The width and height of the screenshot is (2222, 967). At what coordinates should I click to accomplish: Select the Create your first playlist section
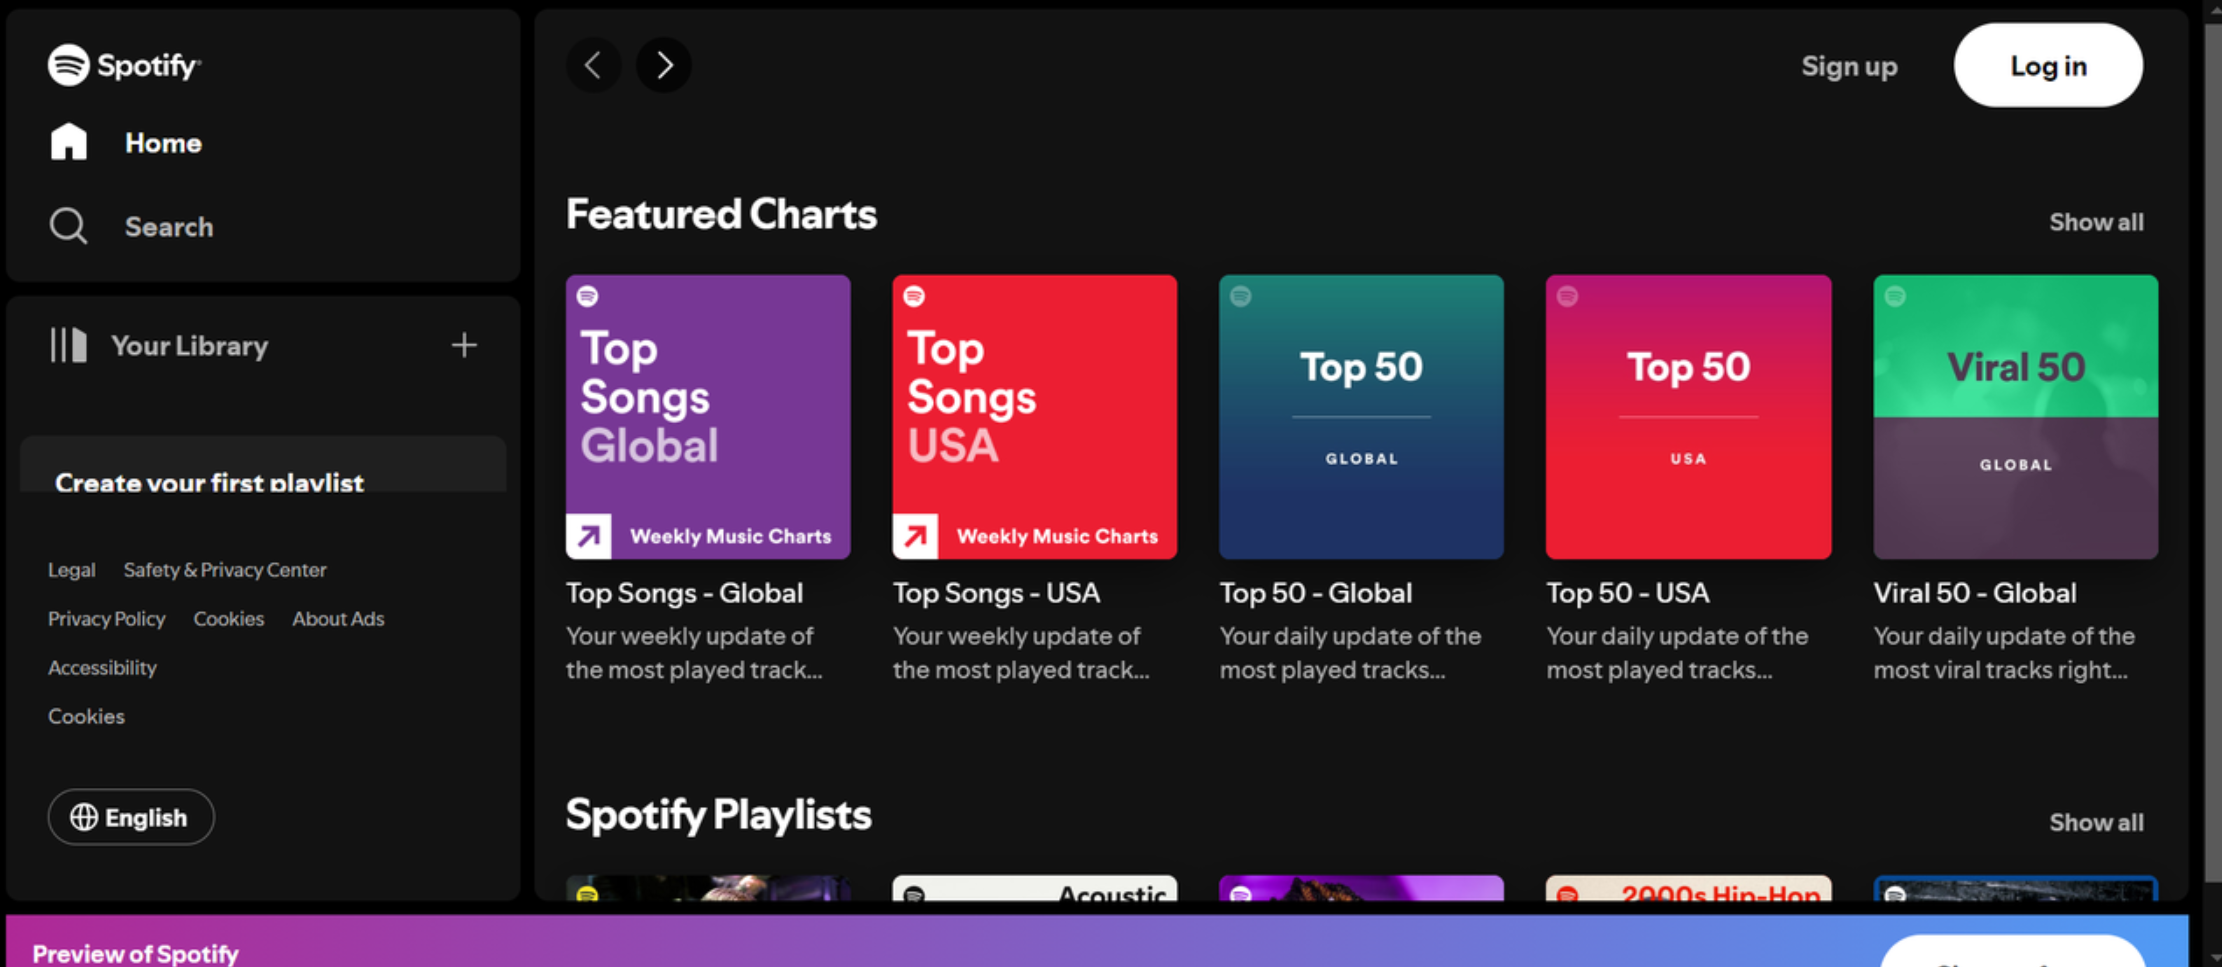[x=209, y=482]
